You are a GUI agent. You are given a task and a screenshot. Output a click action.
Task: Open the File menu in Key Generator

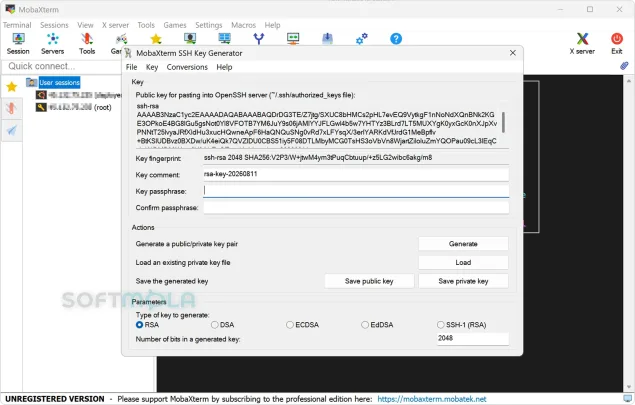(132, 67)
